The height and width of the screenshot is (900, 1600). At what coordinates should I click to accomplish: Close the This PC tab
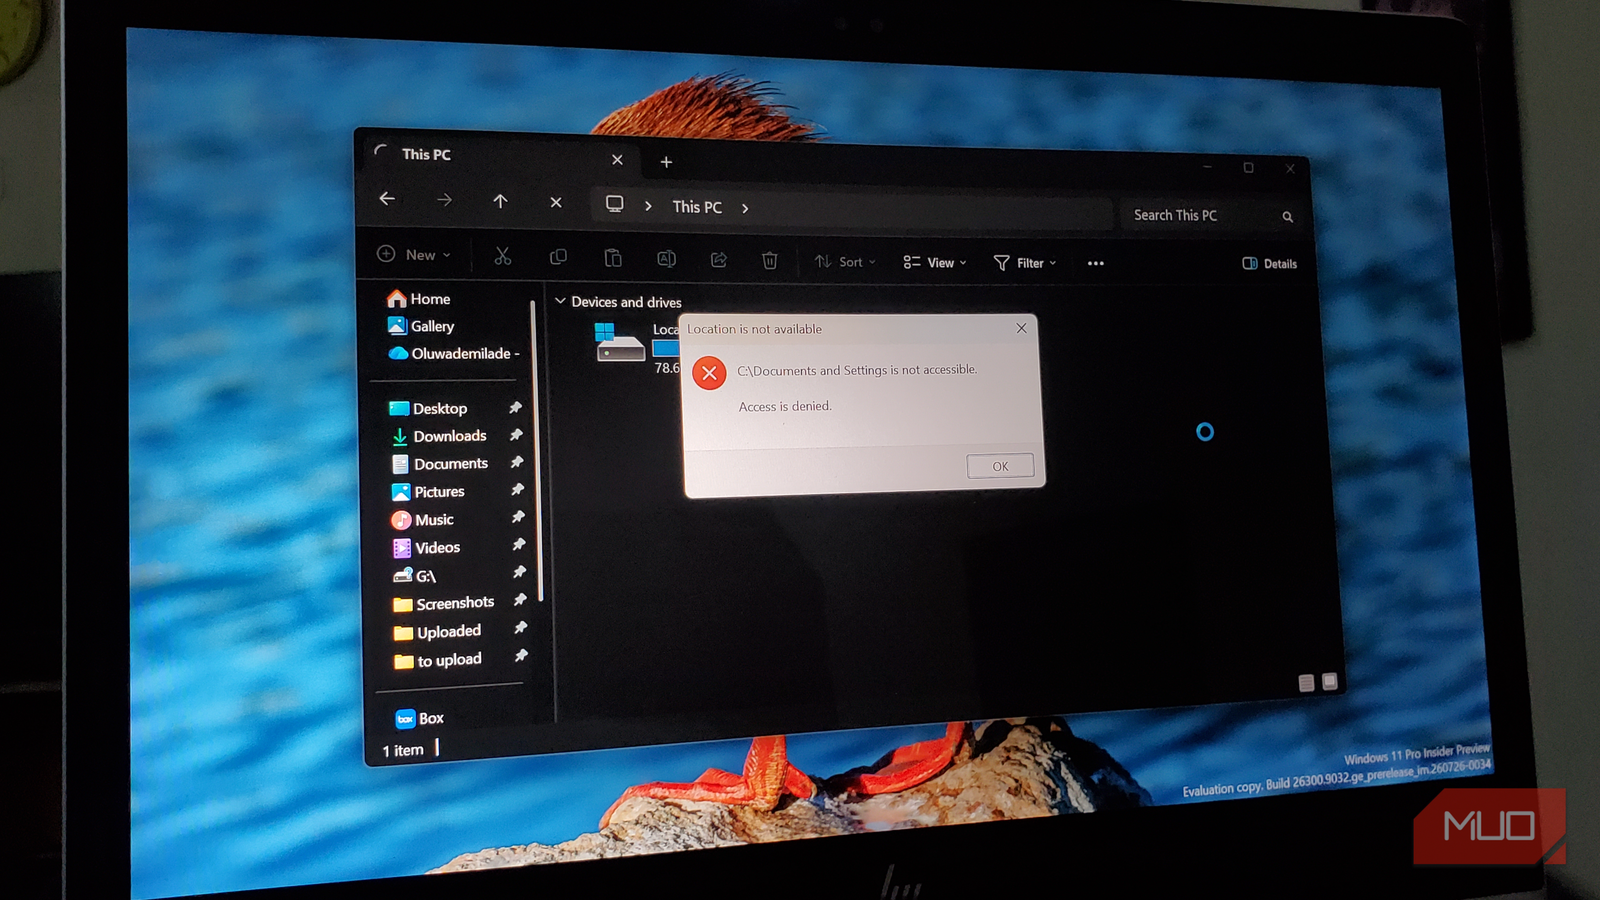pyautogui.click(x=617, y=160)
